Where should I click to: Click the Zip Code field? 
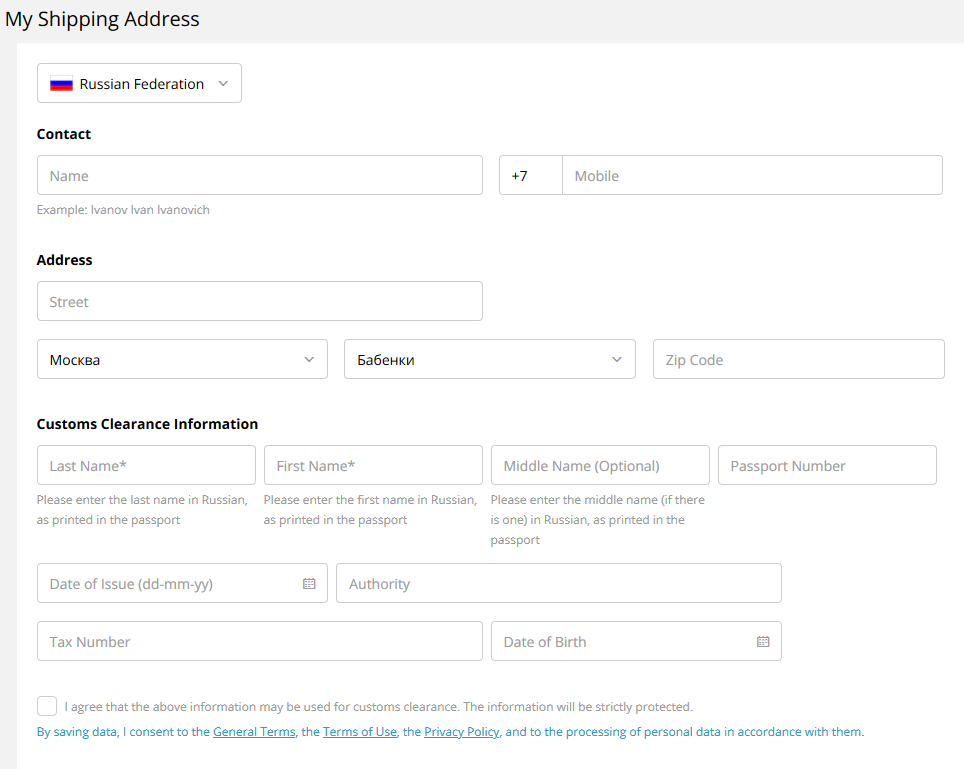coord(799,359)
